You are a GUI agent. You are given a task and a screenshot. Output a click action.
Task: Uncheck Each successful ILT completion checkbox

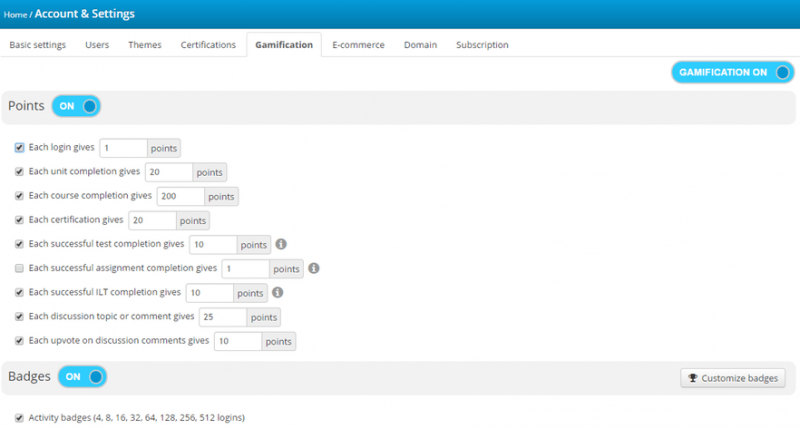pyautogui.click(x=19, y=292)
